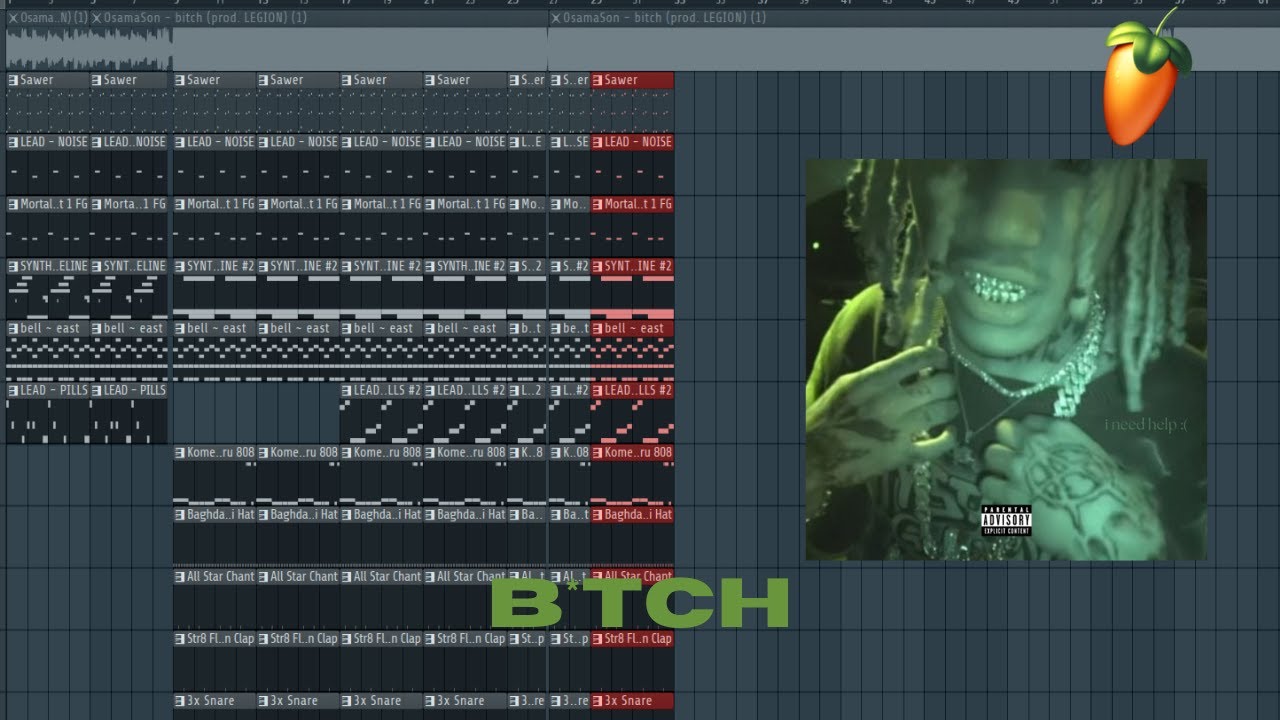
Task: Click pattern icon on red 3x Snare clip
Action: coord(597,700)
